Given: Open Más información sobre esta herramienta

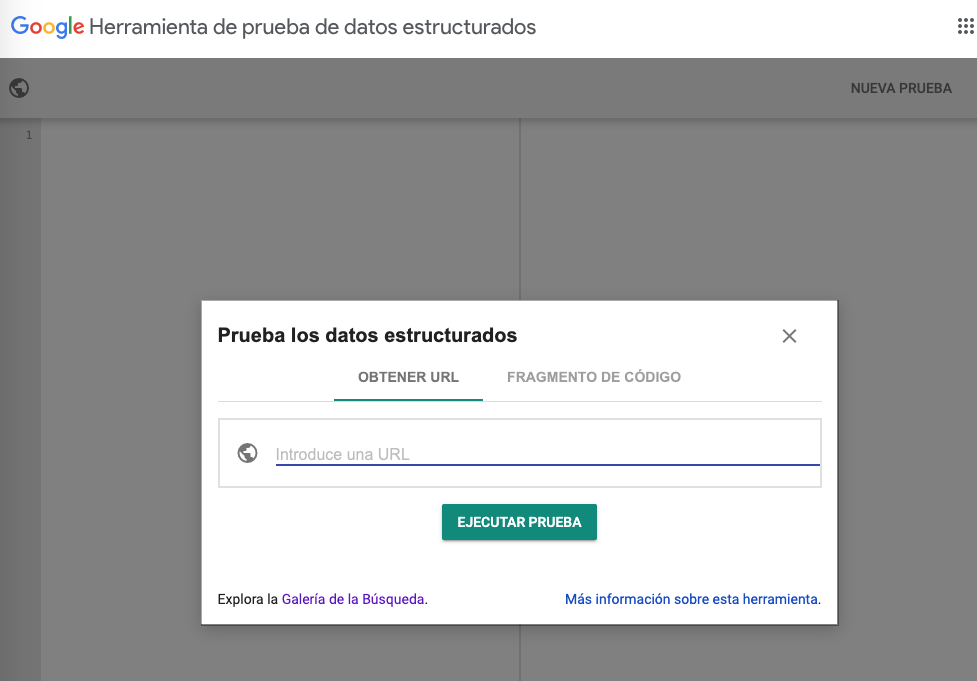Looking at the screenshot, I should click(x=692, y=599).
